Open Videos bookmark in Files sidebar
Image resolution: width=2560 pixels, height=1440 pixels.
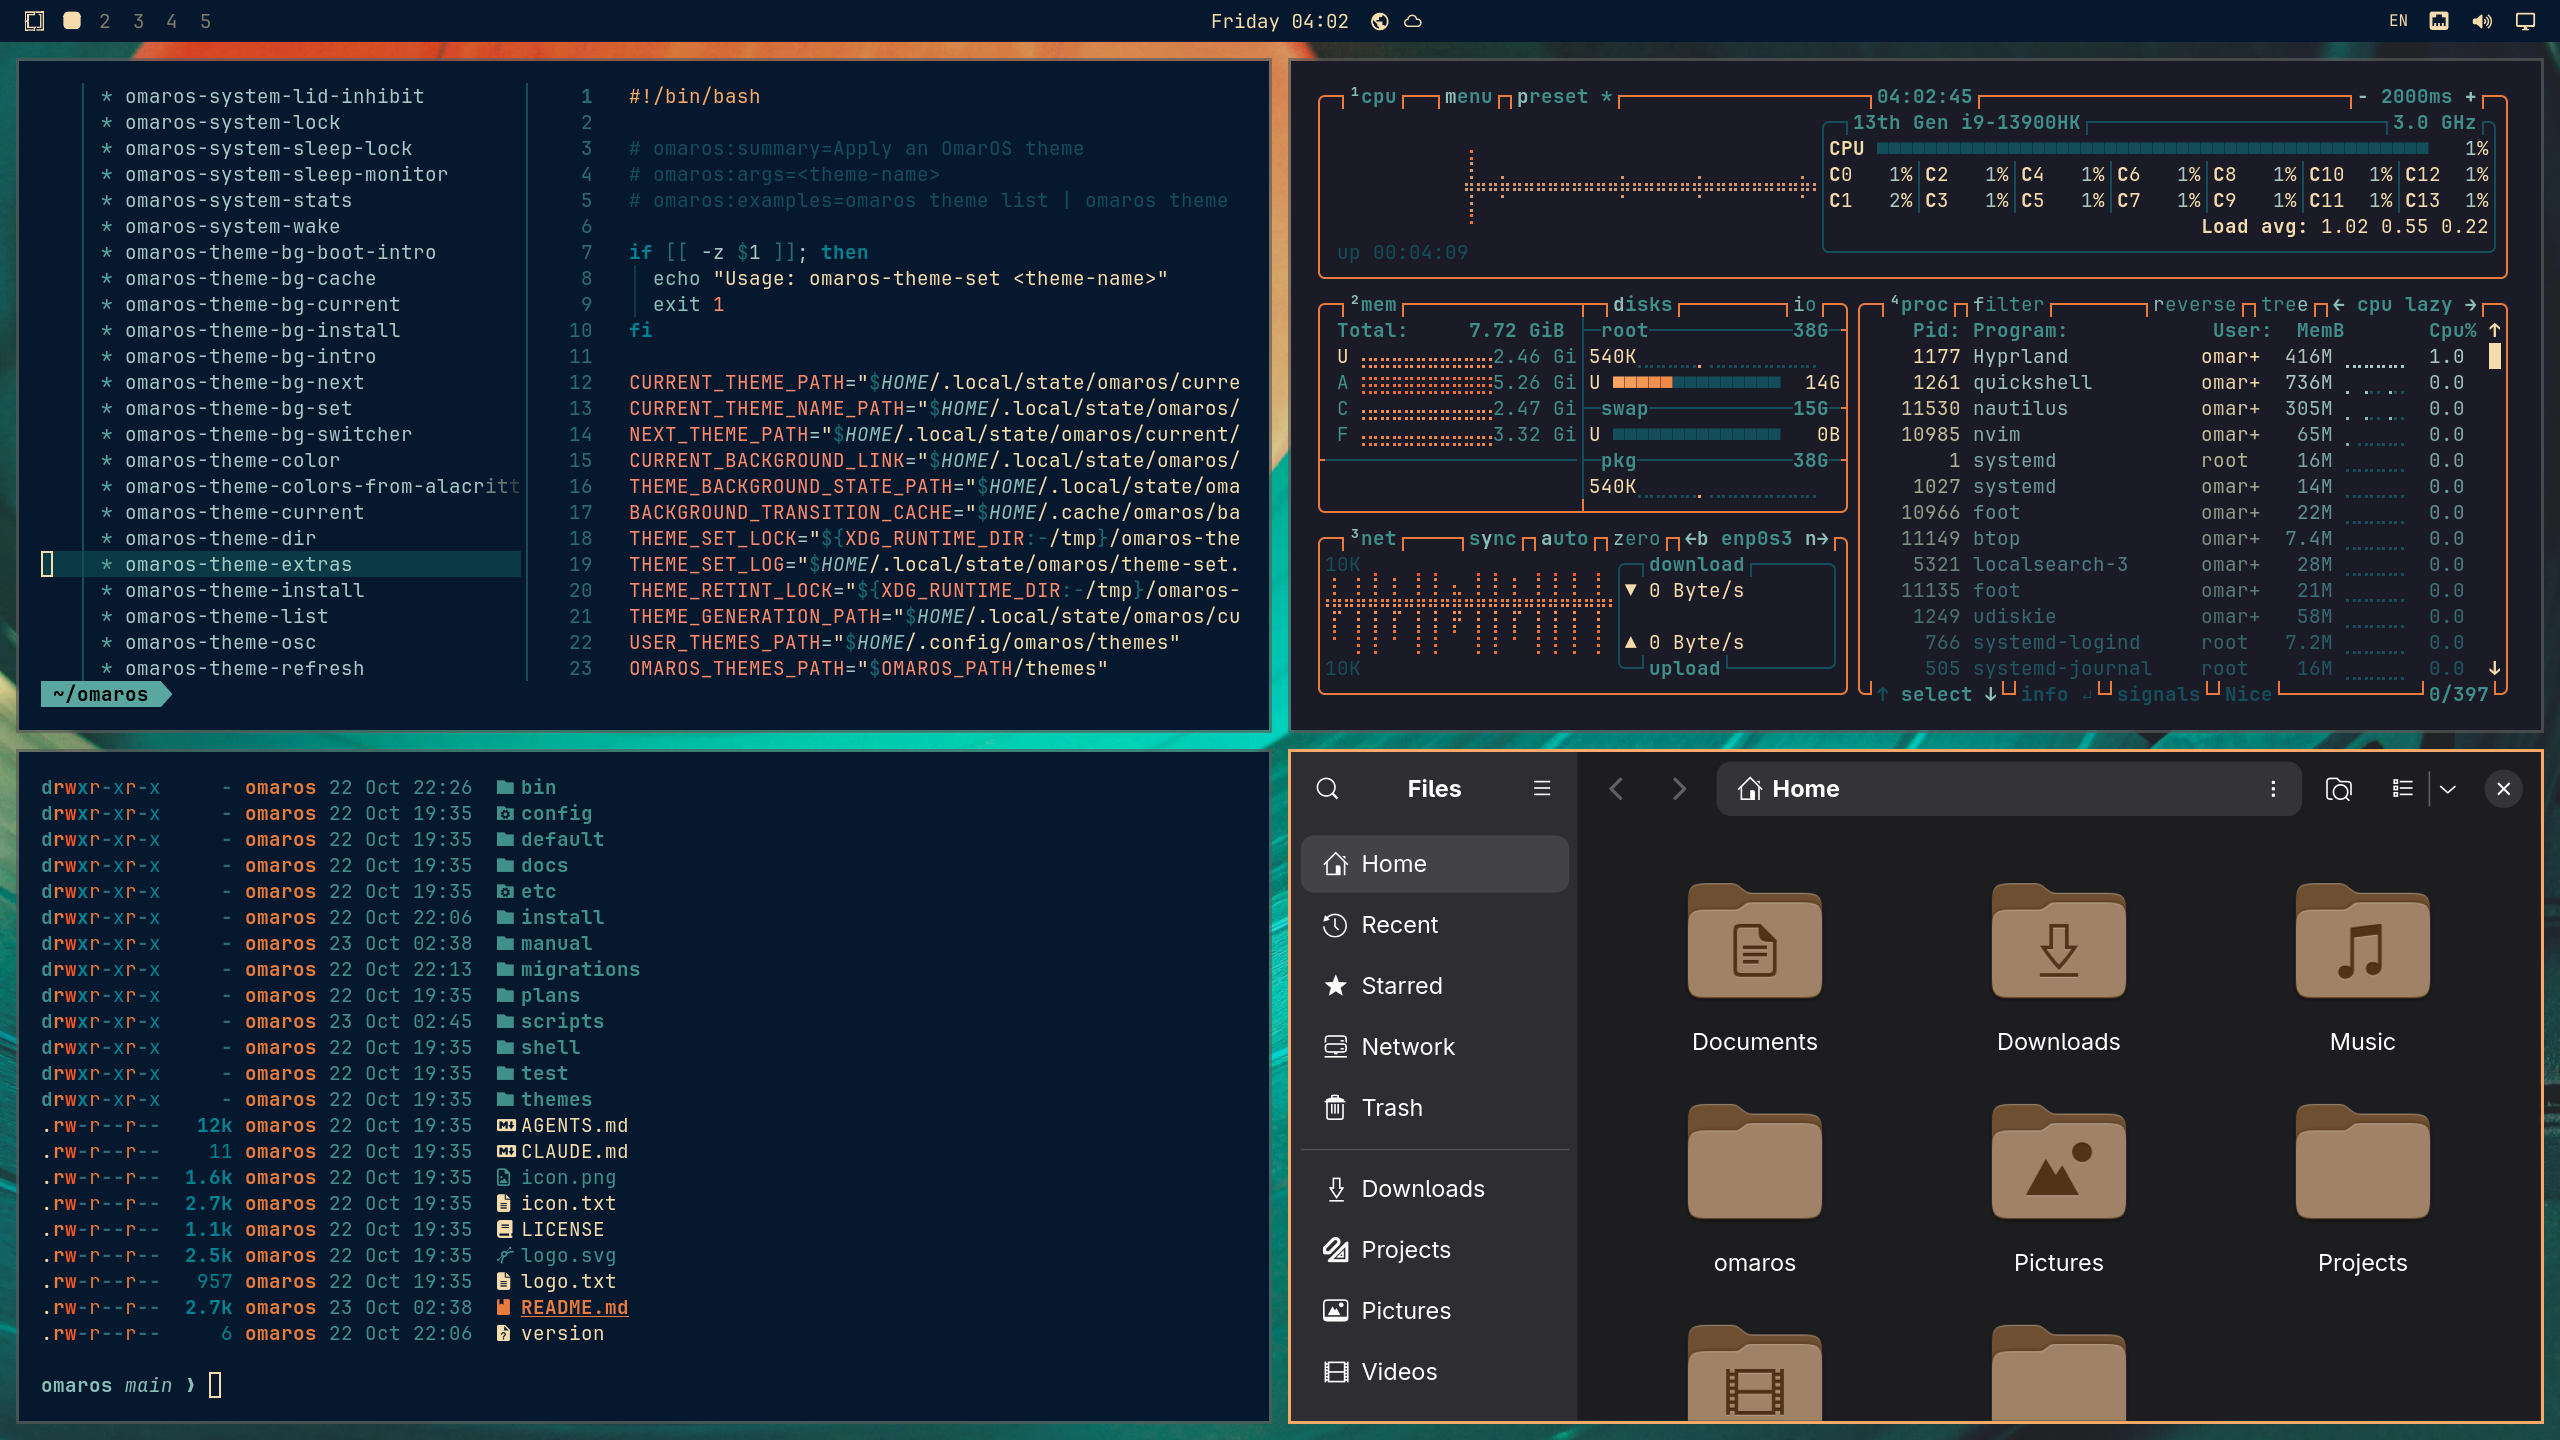(1434, 1372)
